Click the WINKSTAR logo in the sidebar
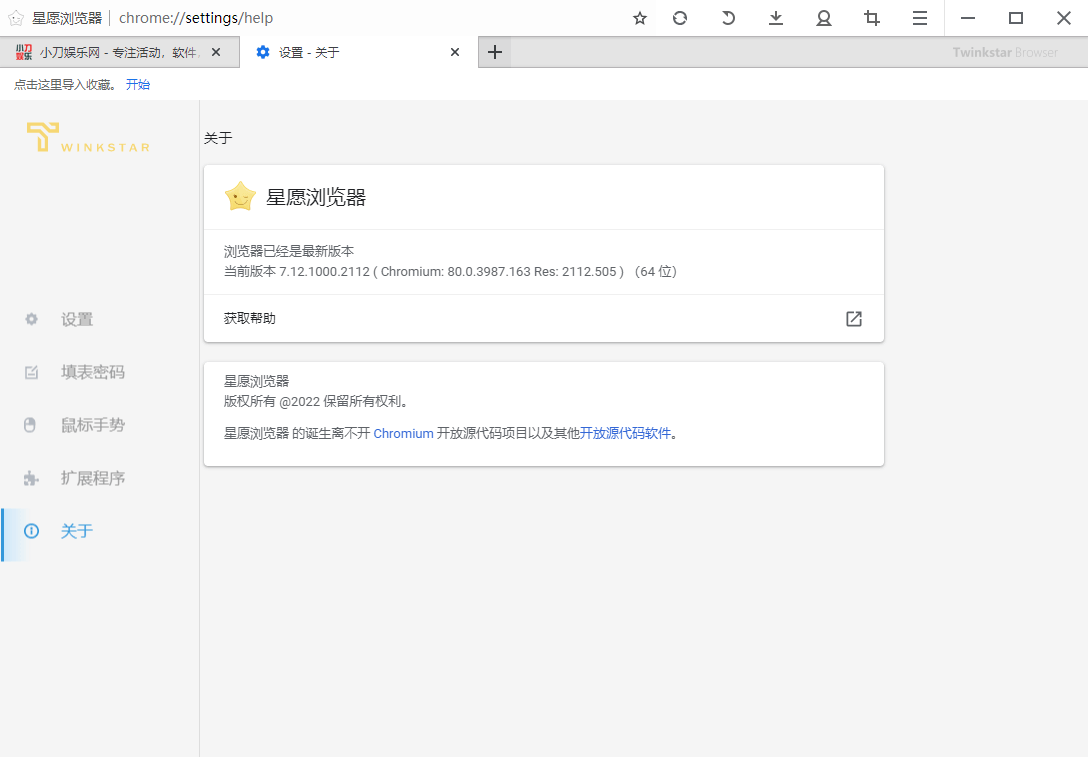The image size is (1088, 757). [x=88, y=137]
